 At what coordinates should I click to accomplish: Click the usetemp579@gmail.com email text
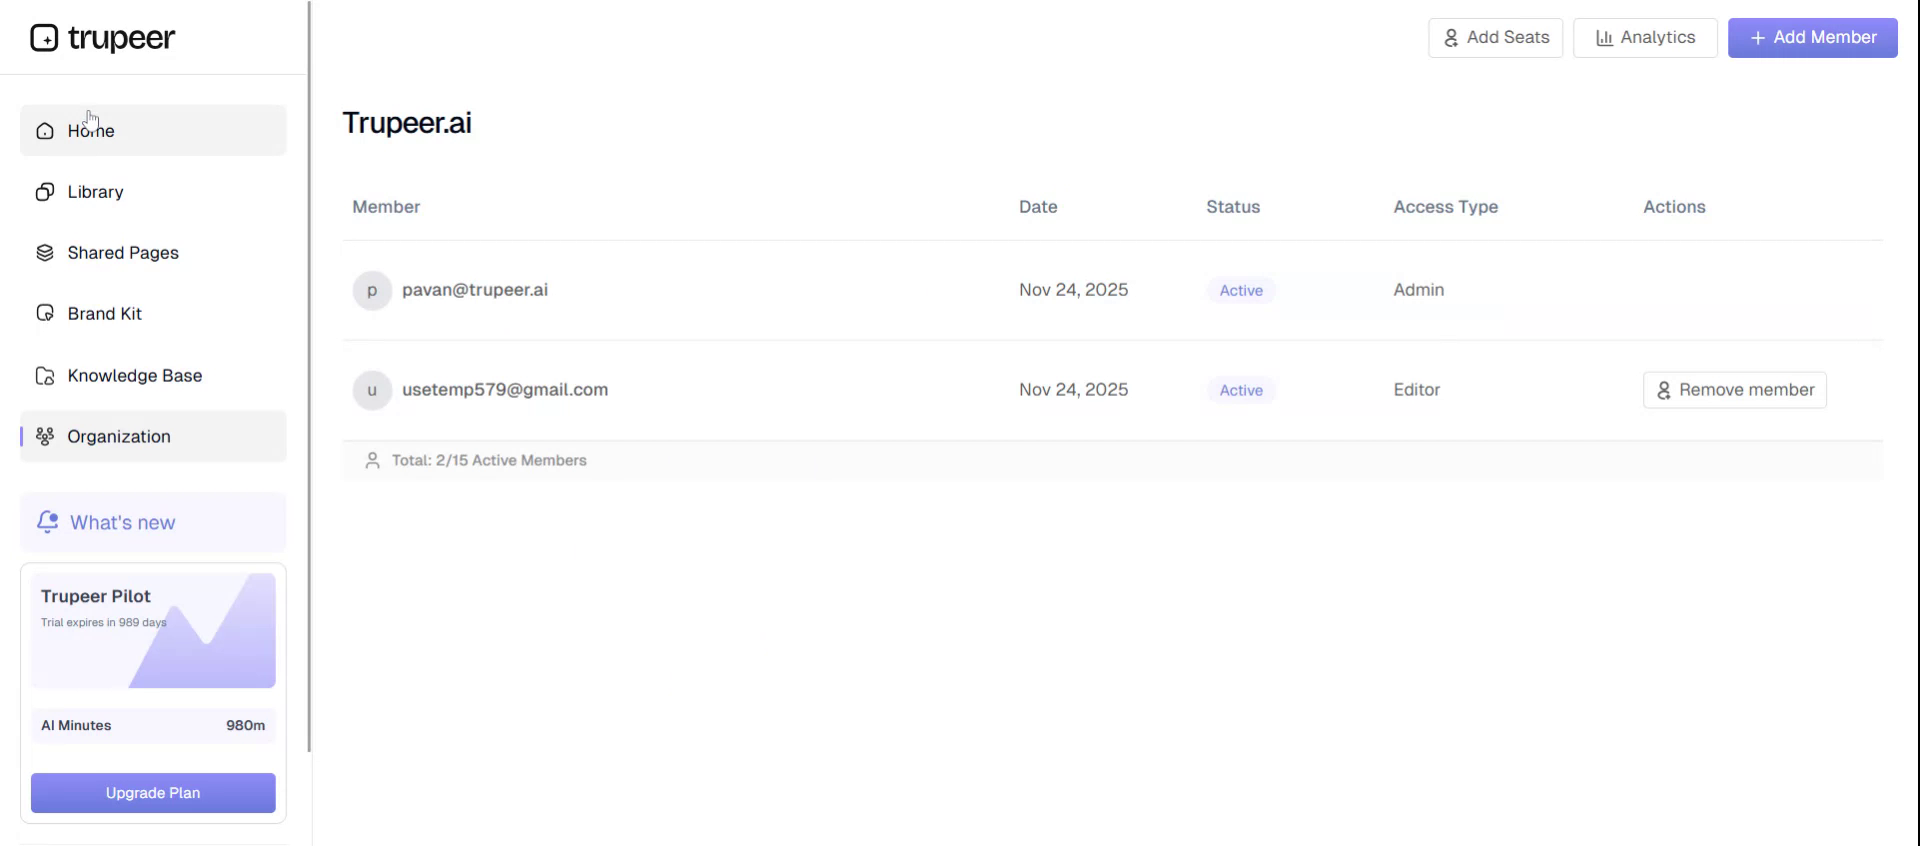point(505,390)
